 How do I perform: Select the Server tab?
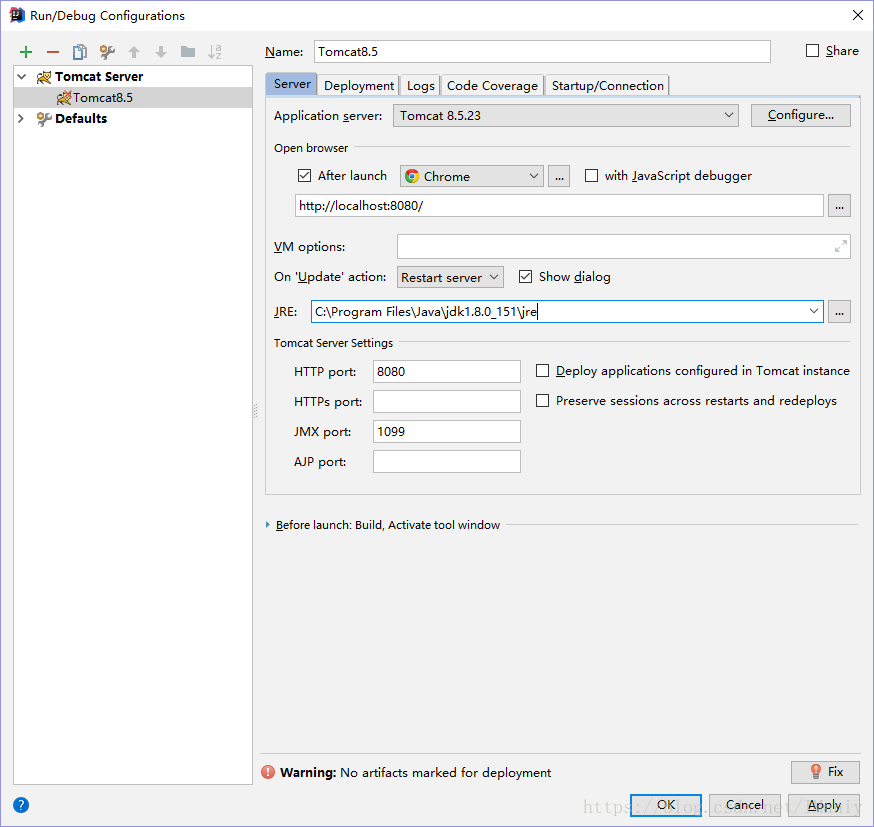(292, 84)
